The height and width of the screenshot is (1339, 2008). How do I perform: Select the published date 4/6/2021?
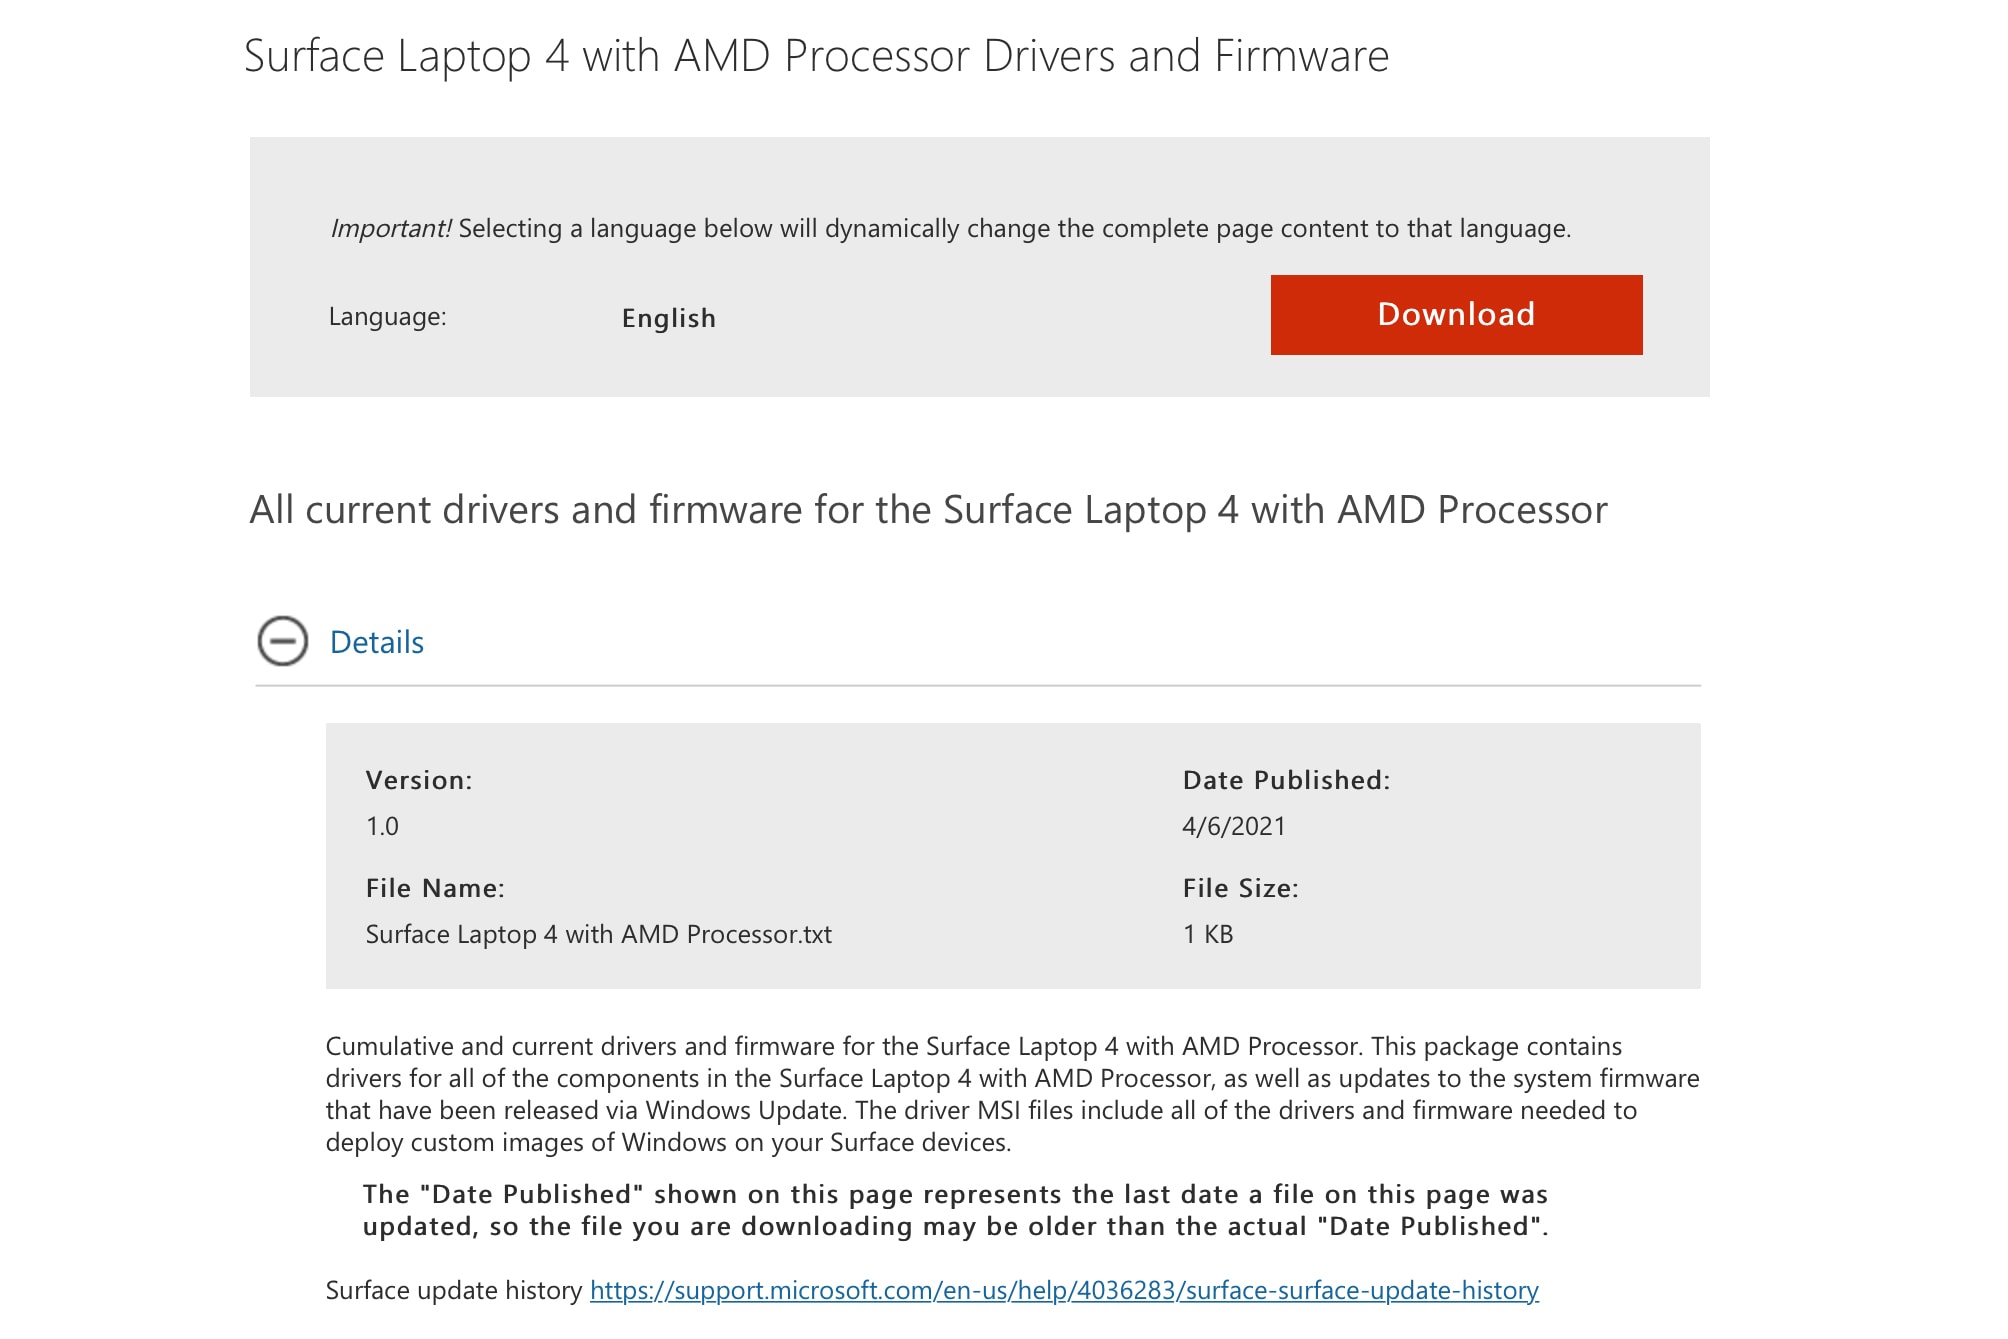(x=1233, y=826)
